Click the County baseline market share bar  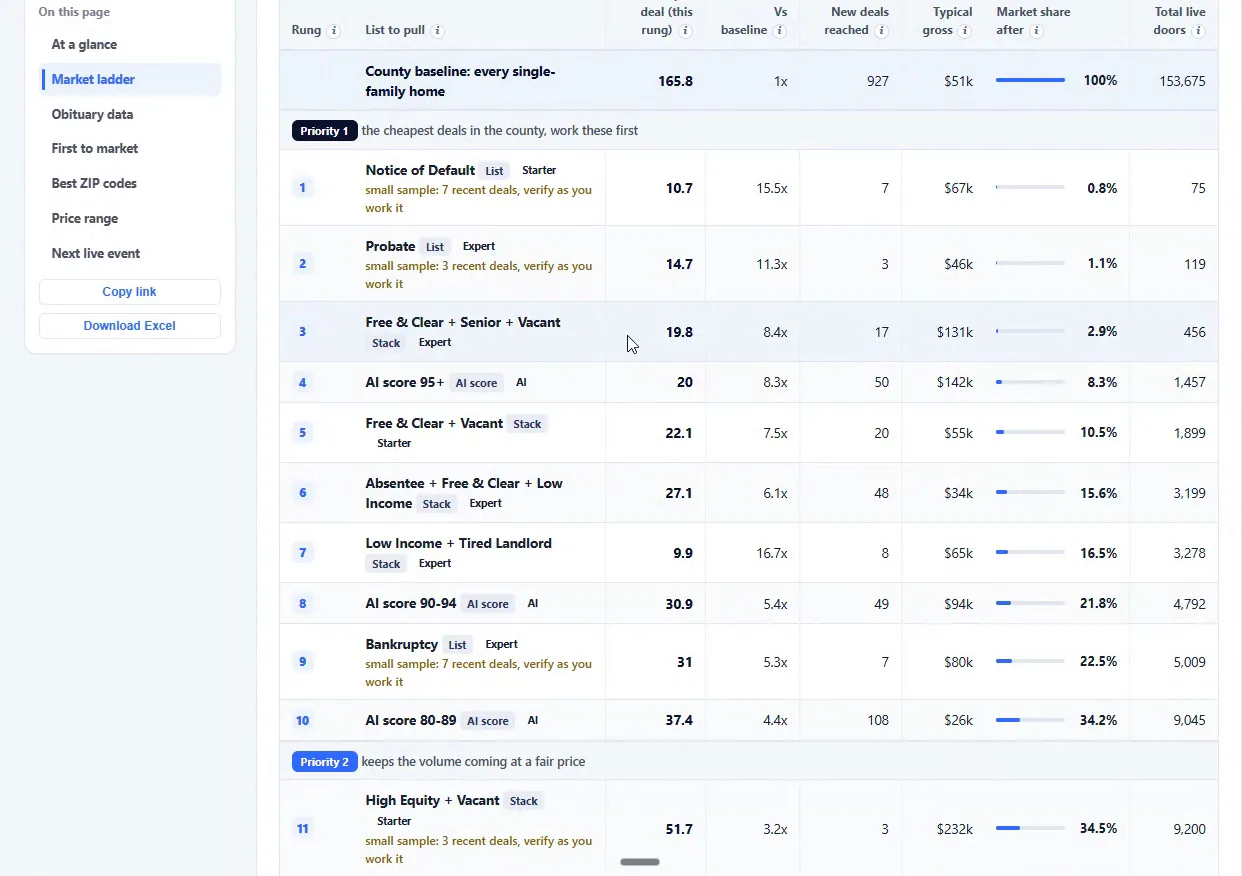[1030, 80]
